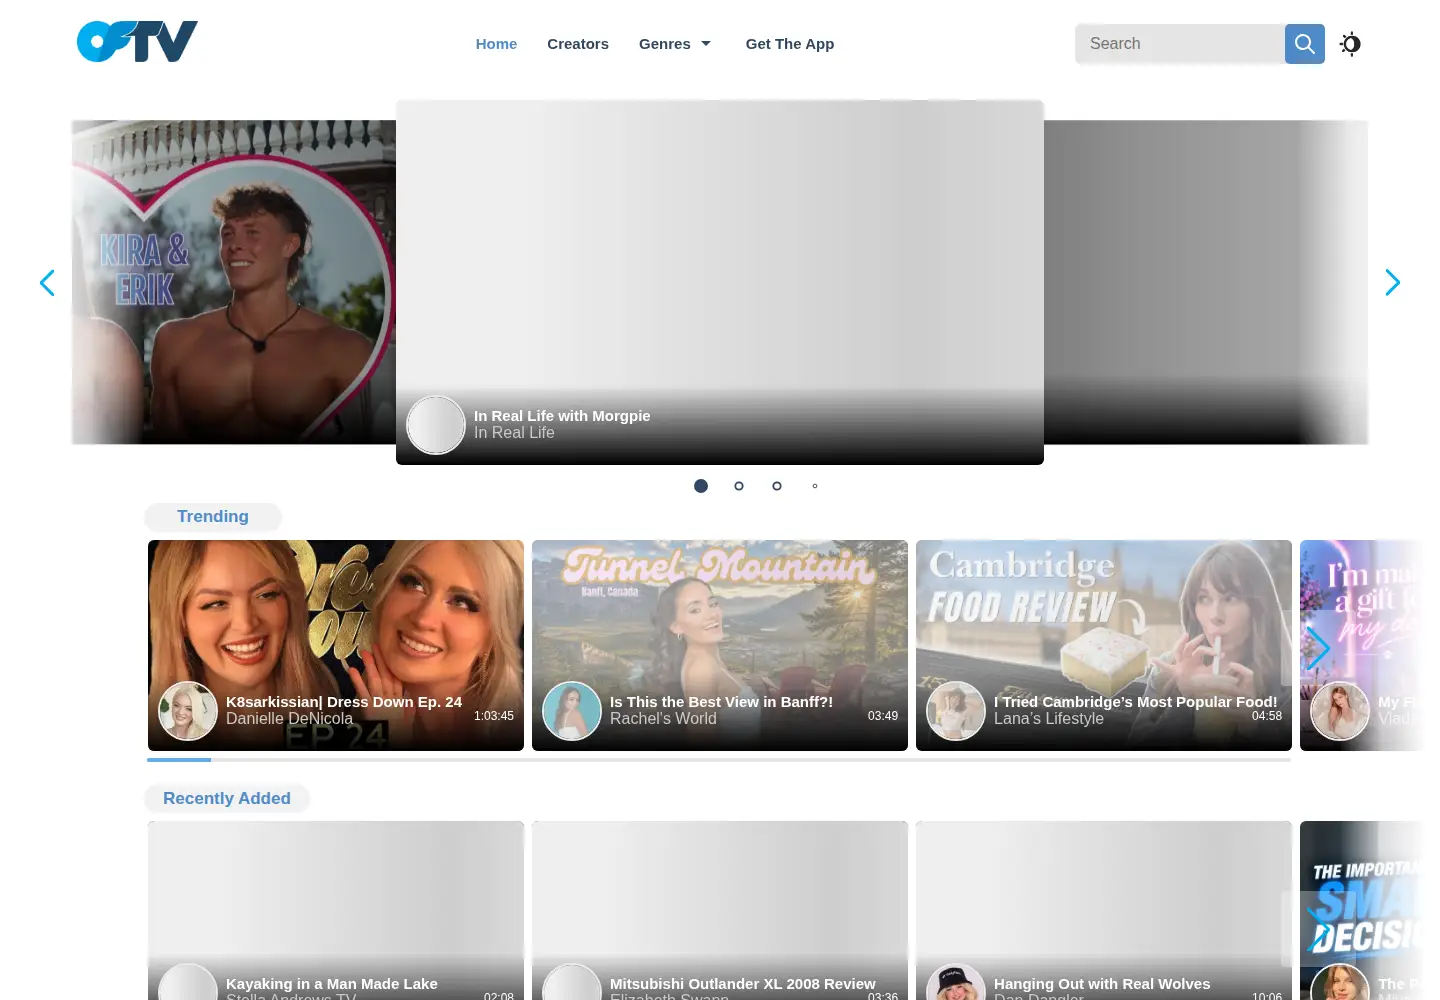Open the Dress Down video thumbnail
Viewport: 1440px width, 1000px height.
tap(336, 646)
